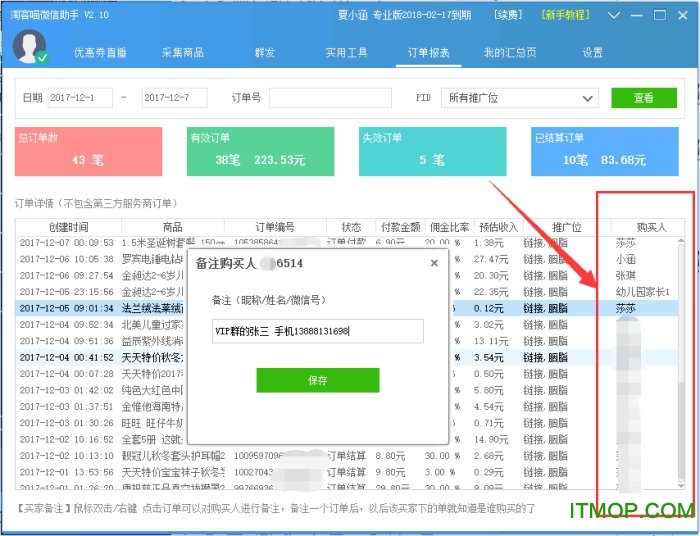The height and width of the screenshot is (536, 700).
Task: Select order row 2017-12-03 01:42:02
Action: 346,390
